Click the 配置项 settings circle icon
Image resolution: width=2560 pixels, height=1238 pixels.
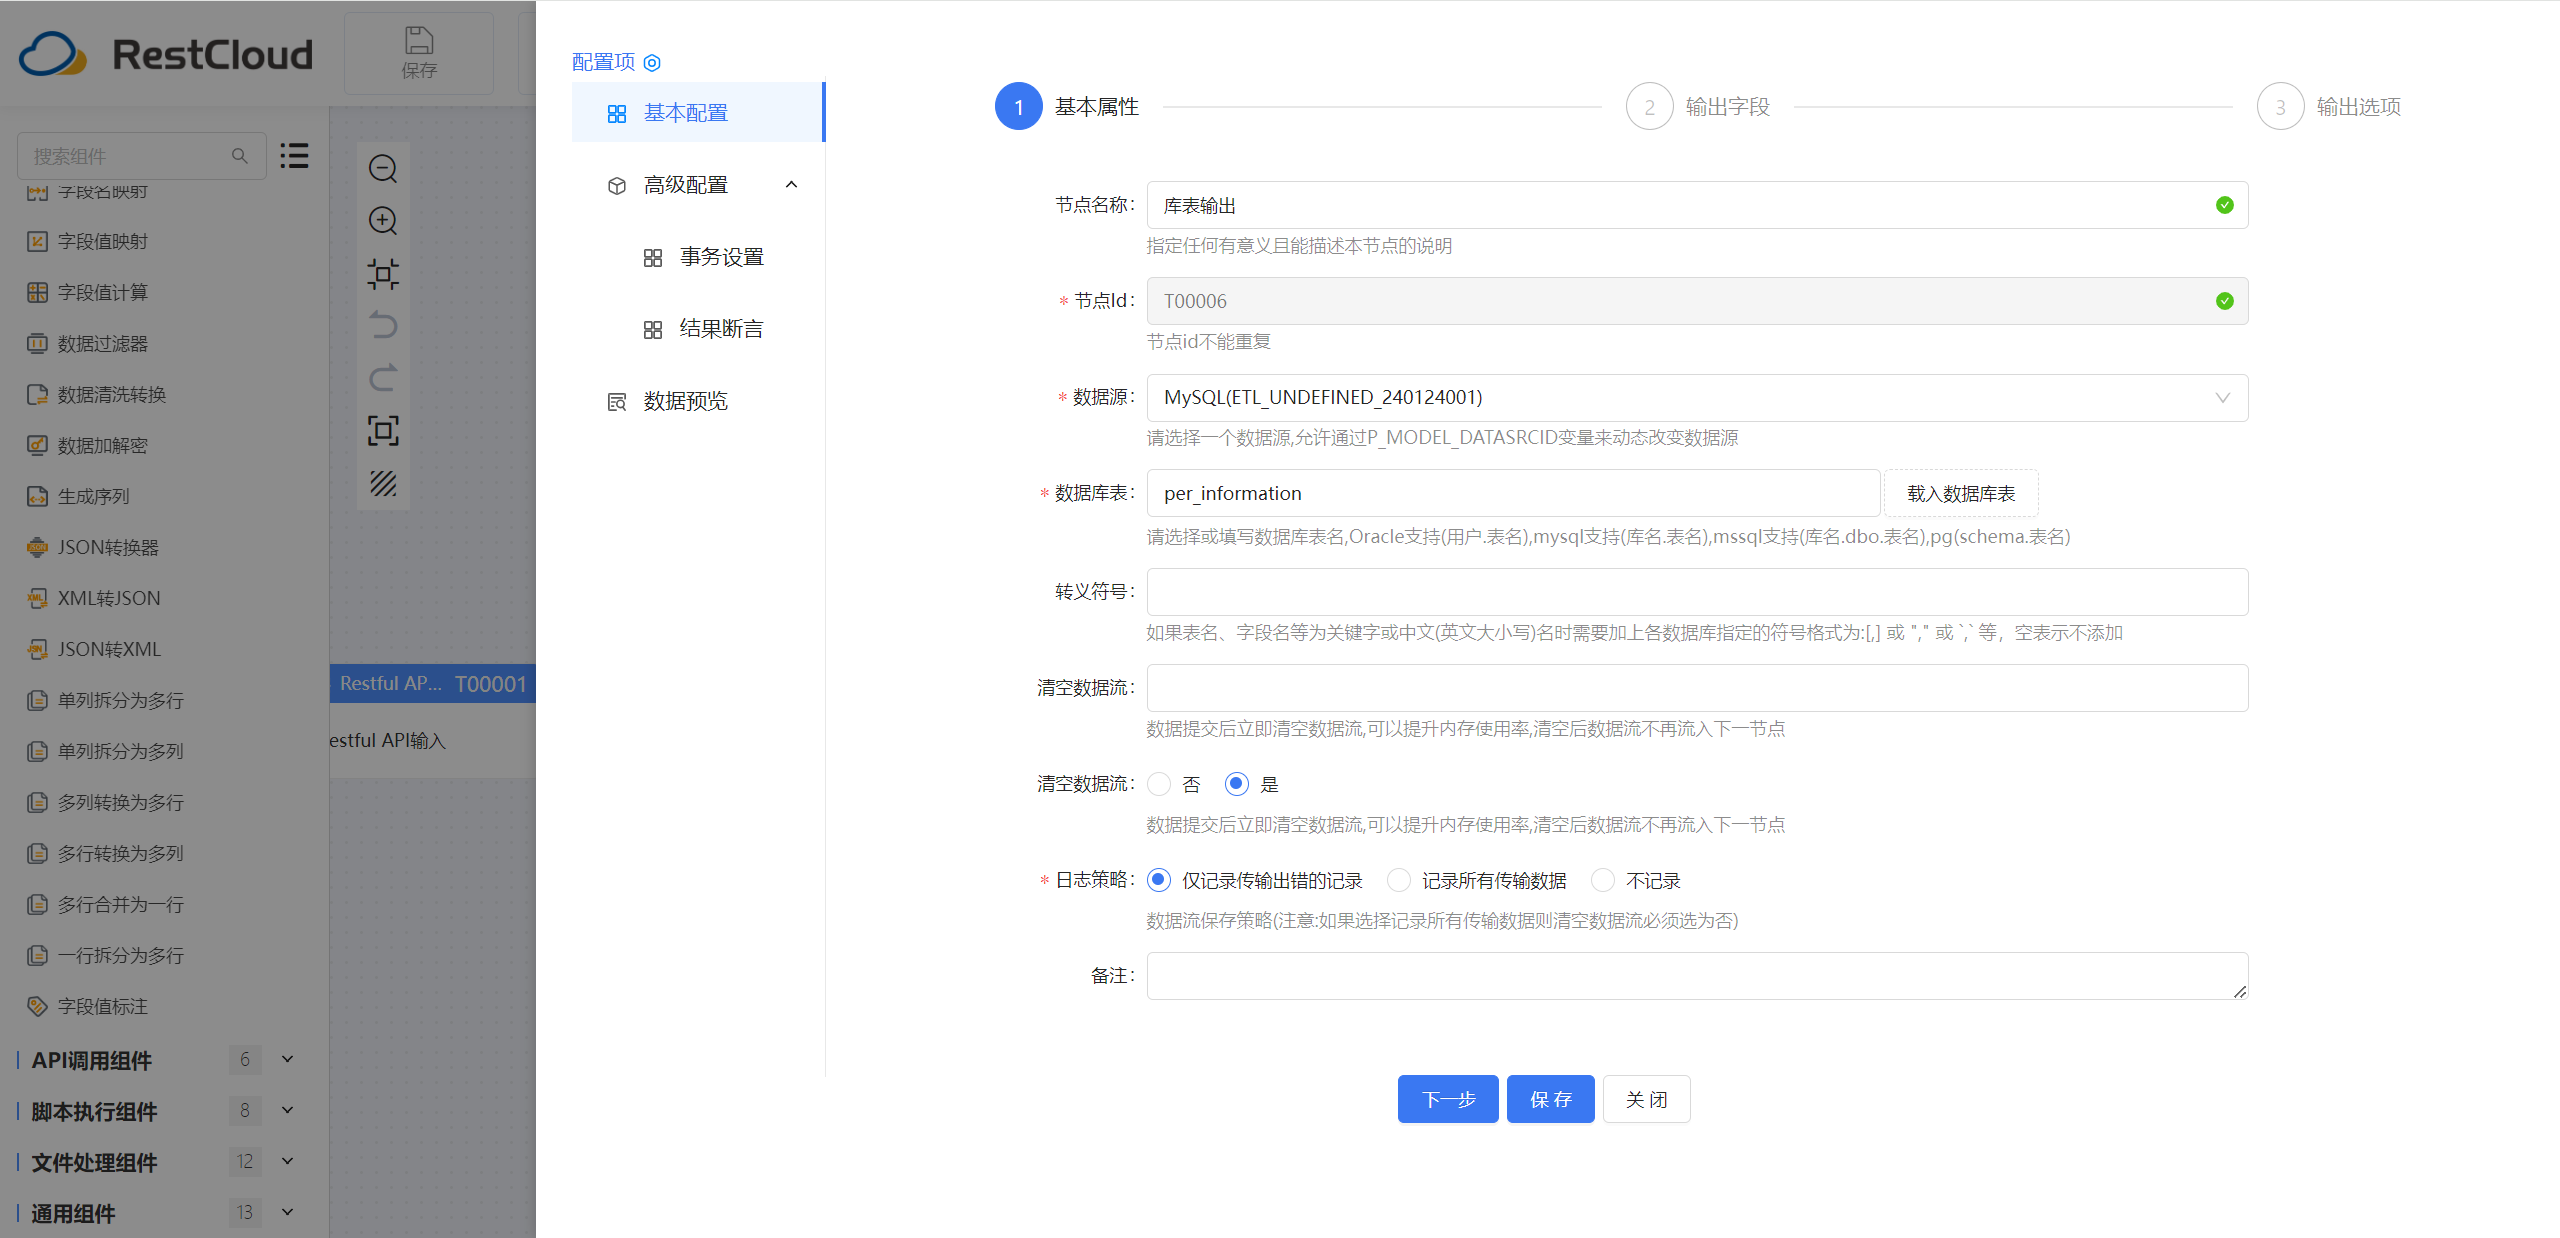[x=652, y=63]
